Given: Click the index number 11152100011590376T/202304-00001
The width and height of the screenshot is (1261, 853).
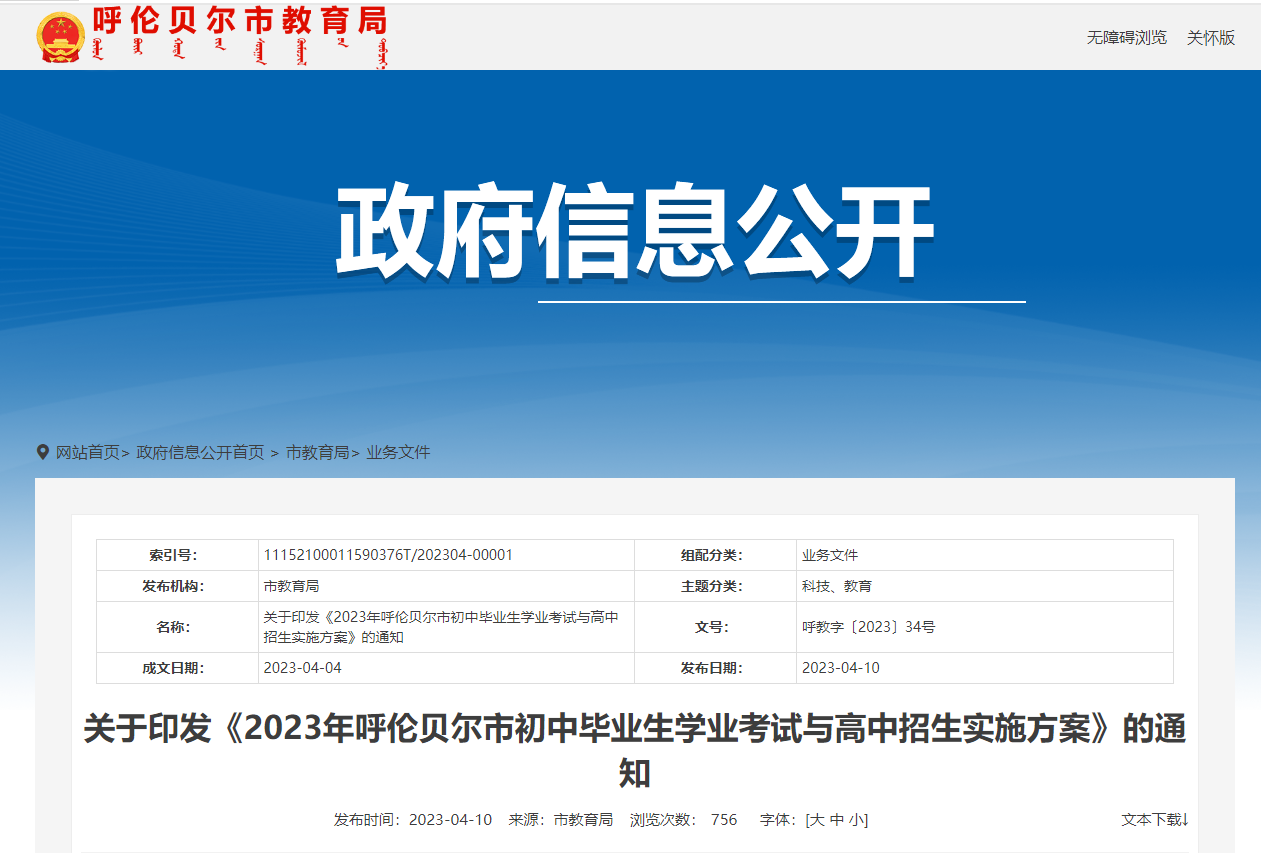Looking at the screenshot, I should click(388, 555).
